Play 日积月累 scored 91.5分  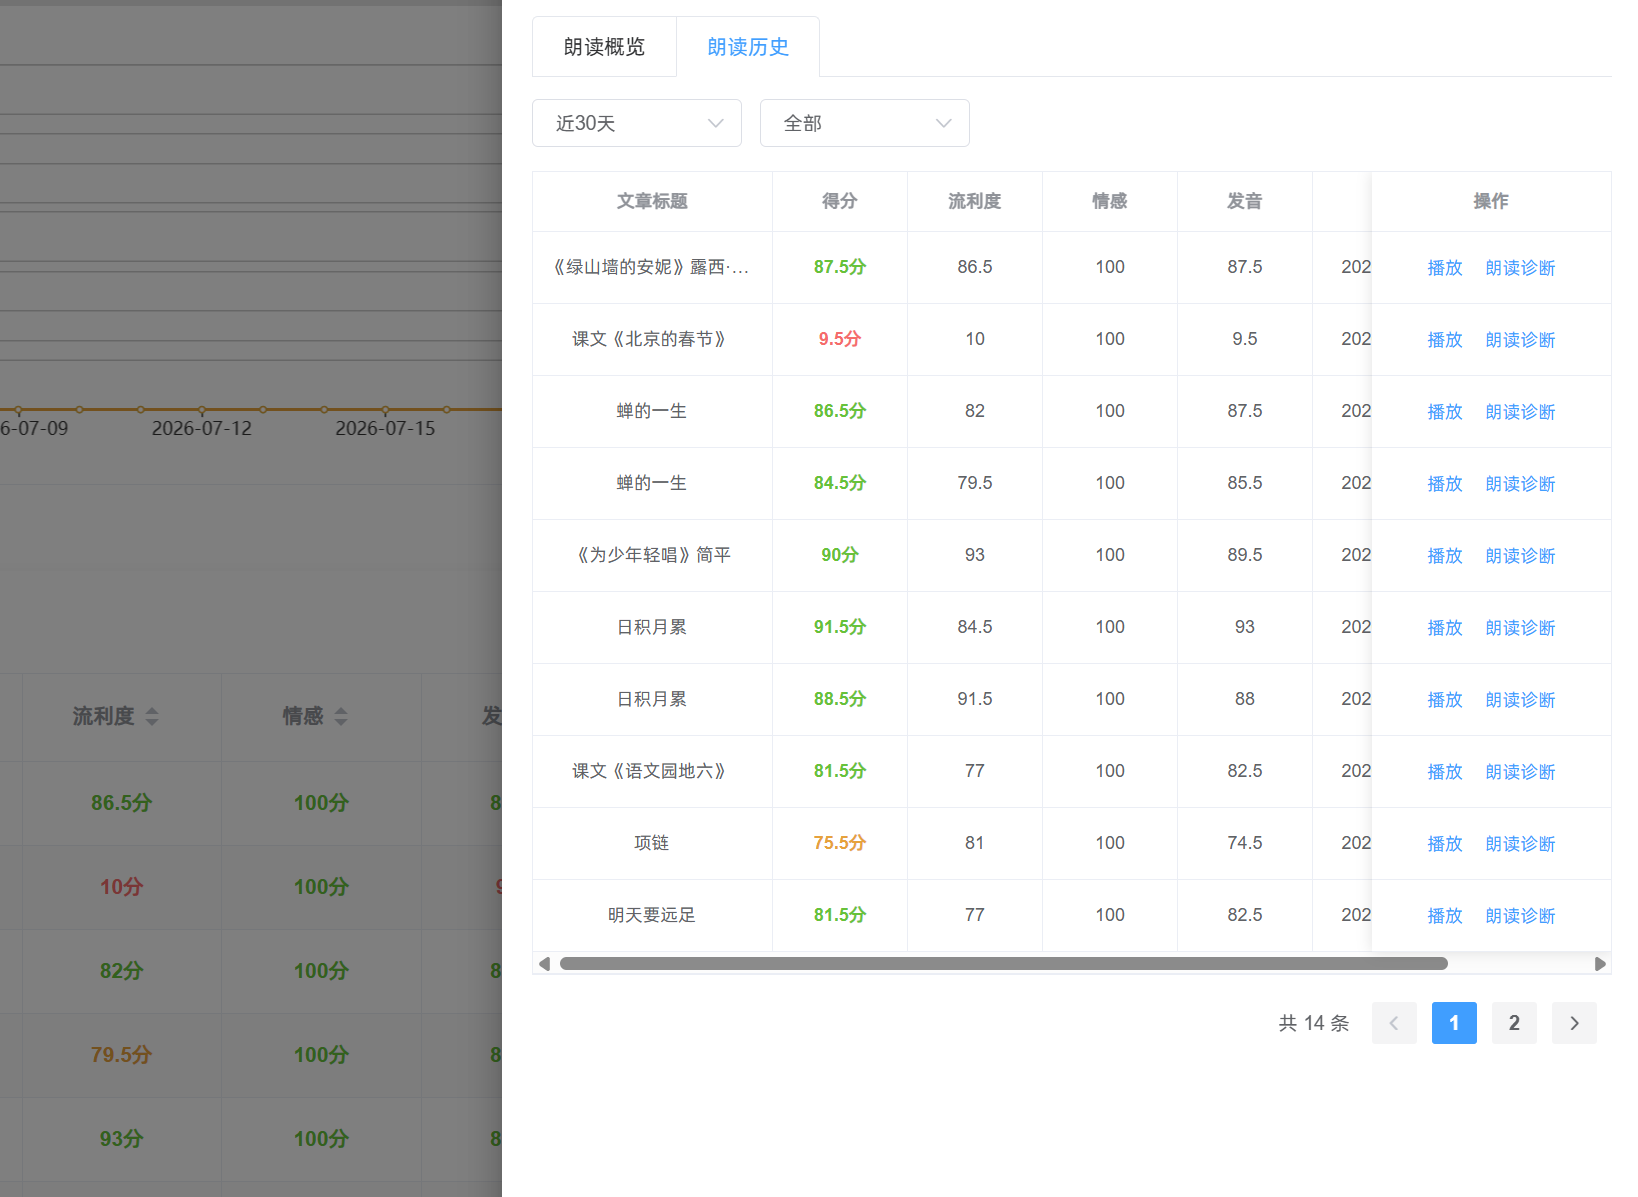(x=1445, y=628)
